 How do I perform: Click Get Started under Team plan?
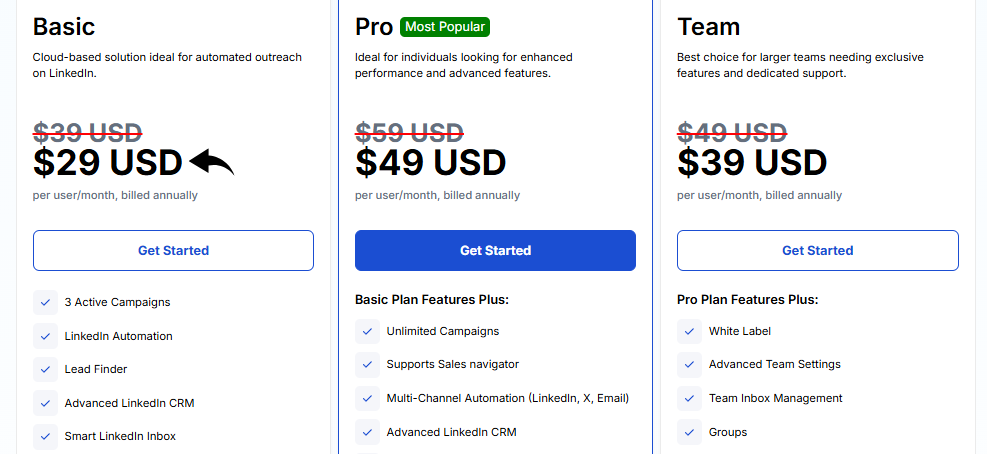[x=817, y=250]
